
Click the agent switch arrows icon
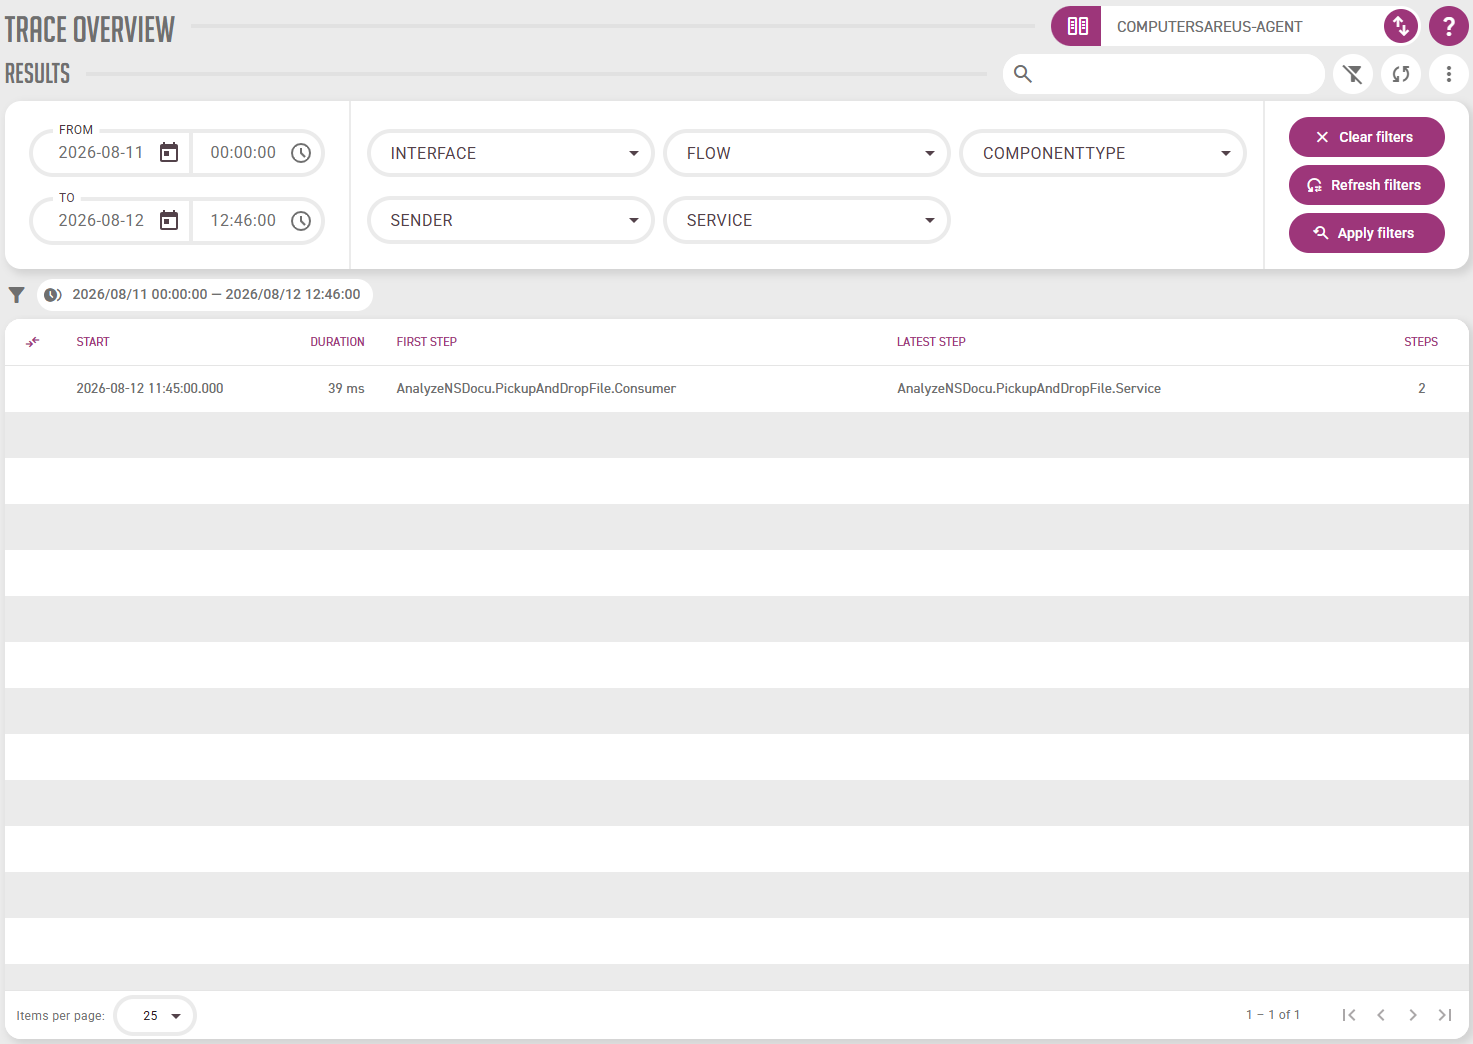point(1401,26)
